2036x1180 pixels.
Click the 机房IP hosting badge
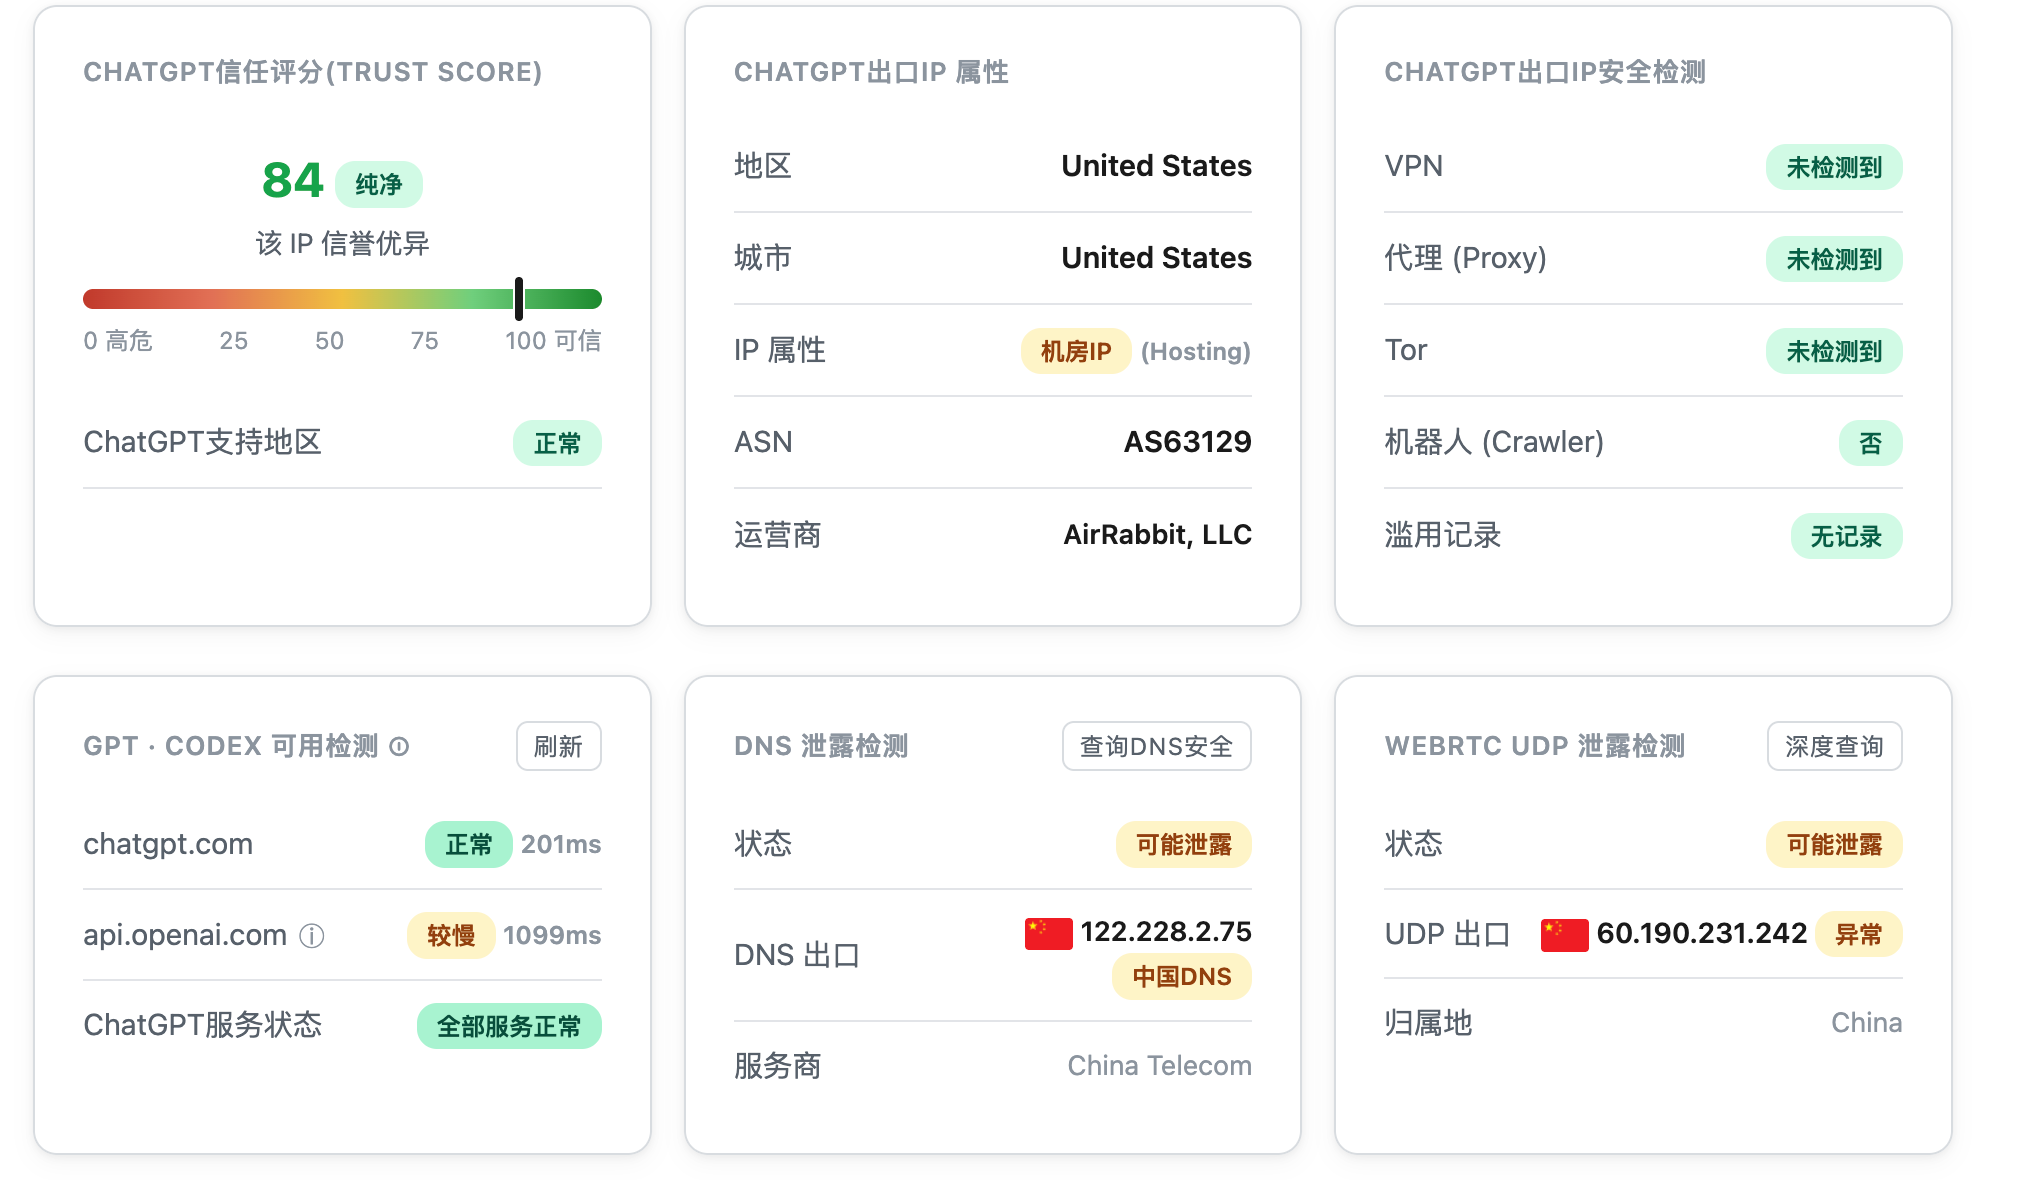click(1076, 351)
